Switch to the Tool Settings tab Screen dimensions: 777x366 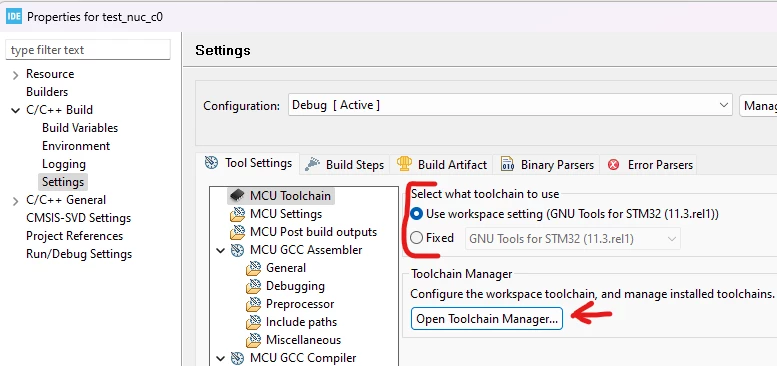pyautogui.click(x=248, y=163)
